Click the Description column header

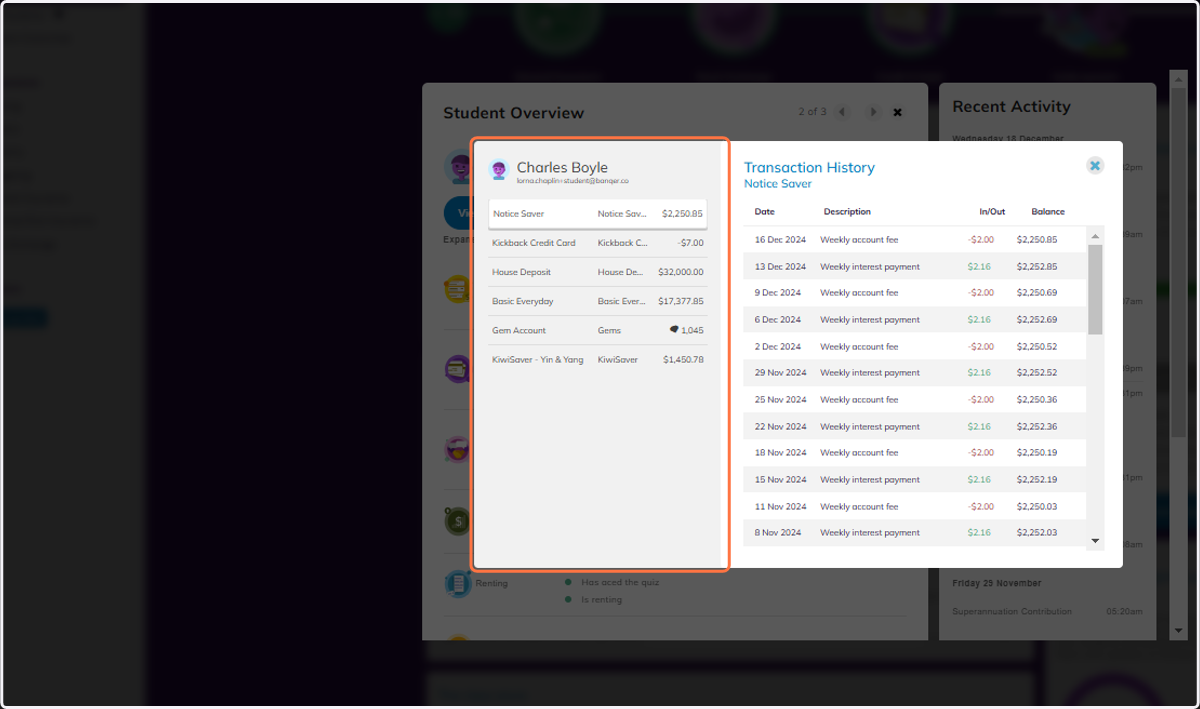[x=847, y=212]
